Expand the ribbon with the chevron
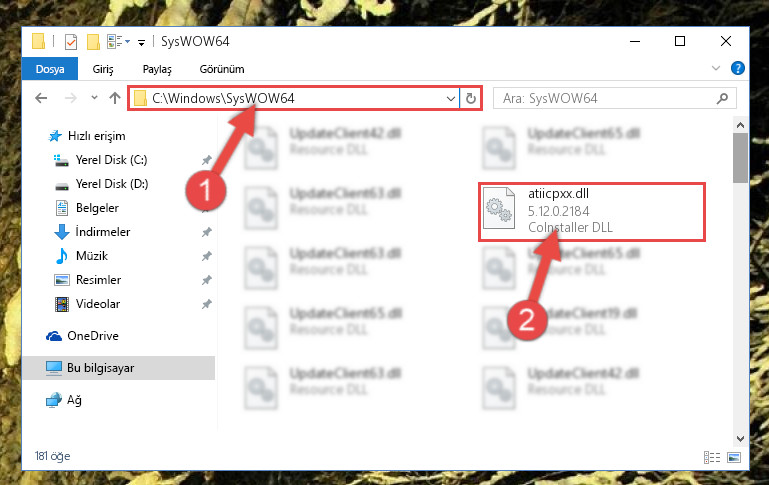 (716, 68)
